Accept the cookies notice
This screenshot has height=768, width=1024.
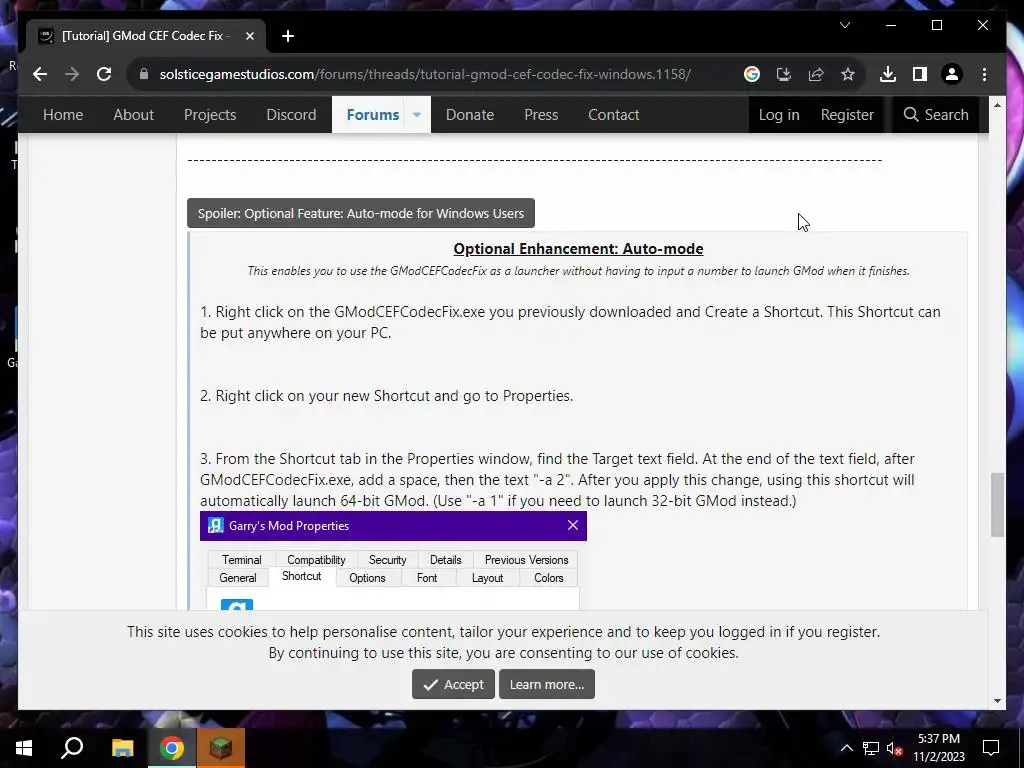tap(453, 684)
